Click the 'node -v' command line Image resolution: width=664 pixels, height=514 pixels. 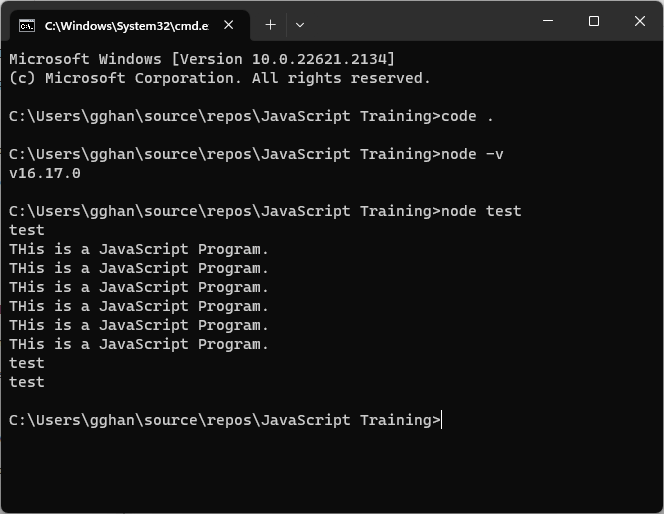click(x=256, y=154)
